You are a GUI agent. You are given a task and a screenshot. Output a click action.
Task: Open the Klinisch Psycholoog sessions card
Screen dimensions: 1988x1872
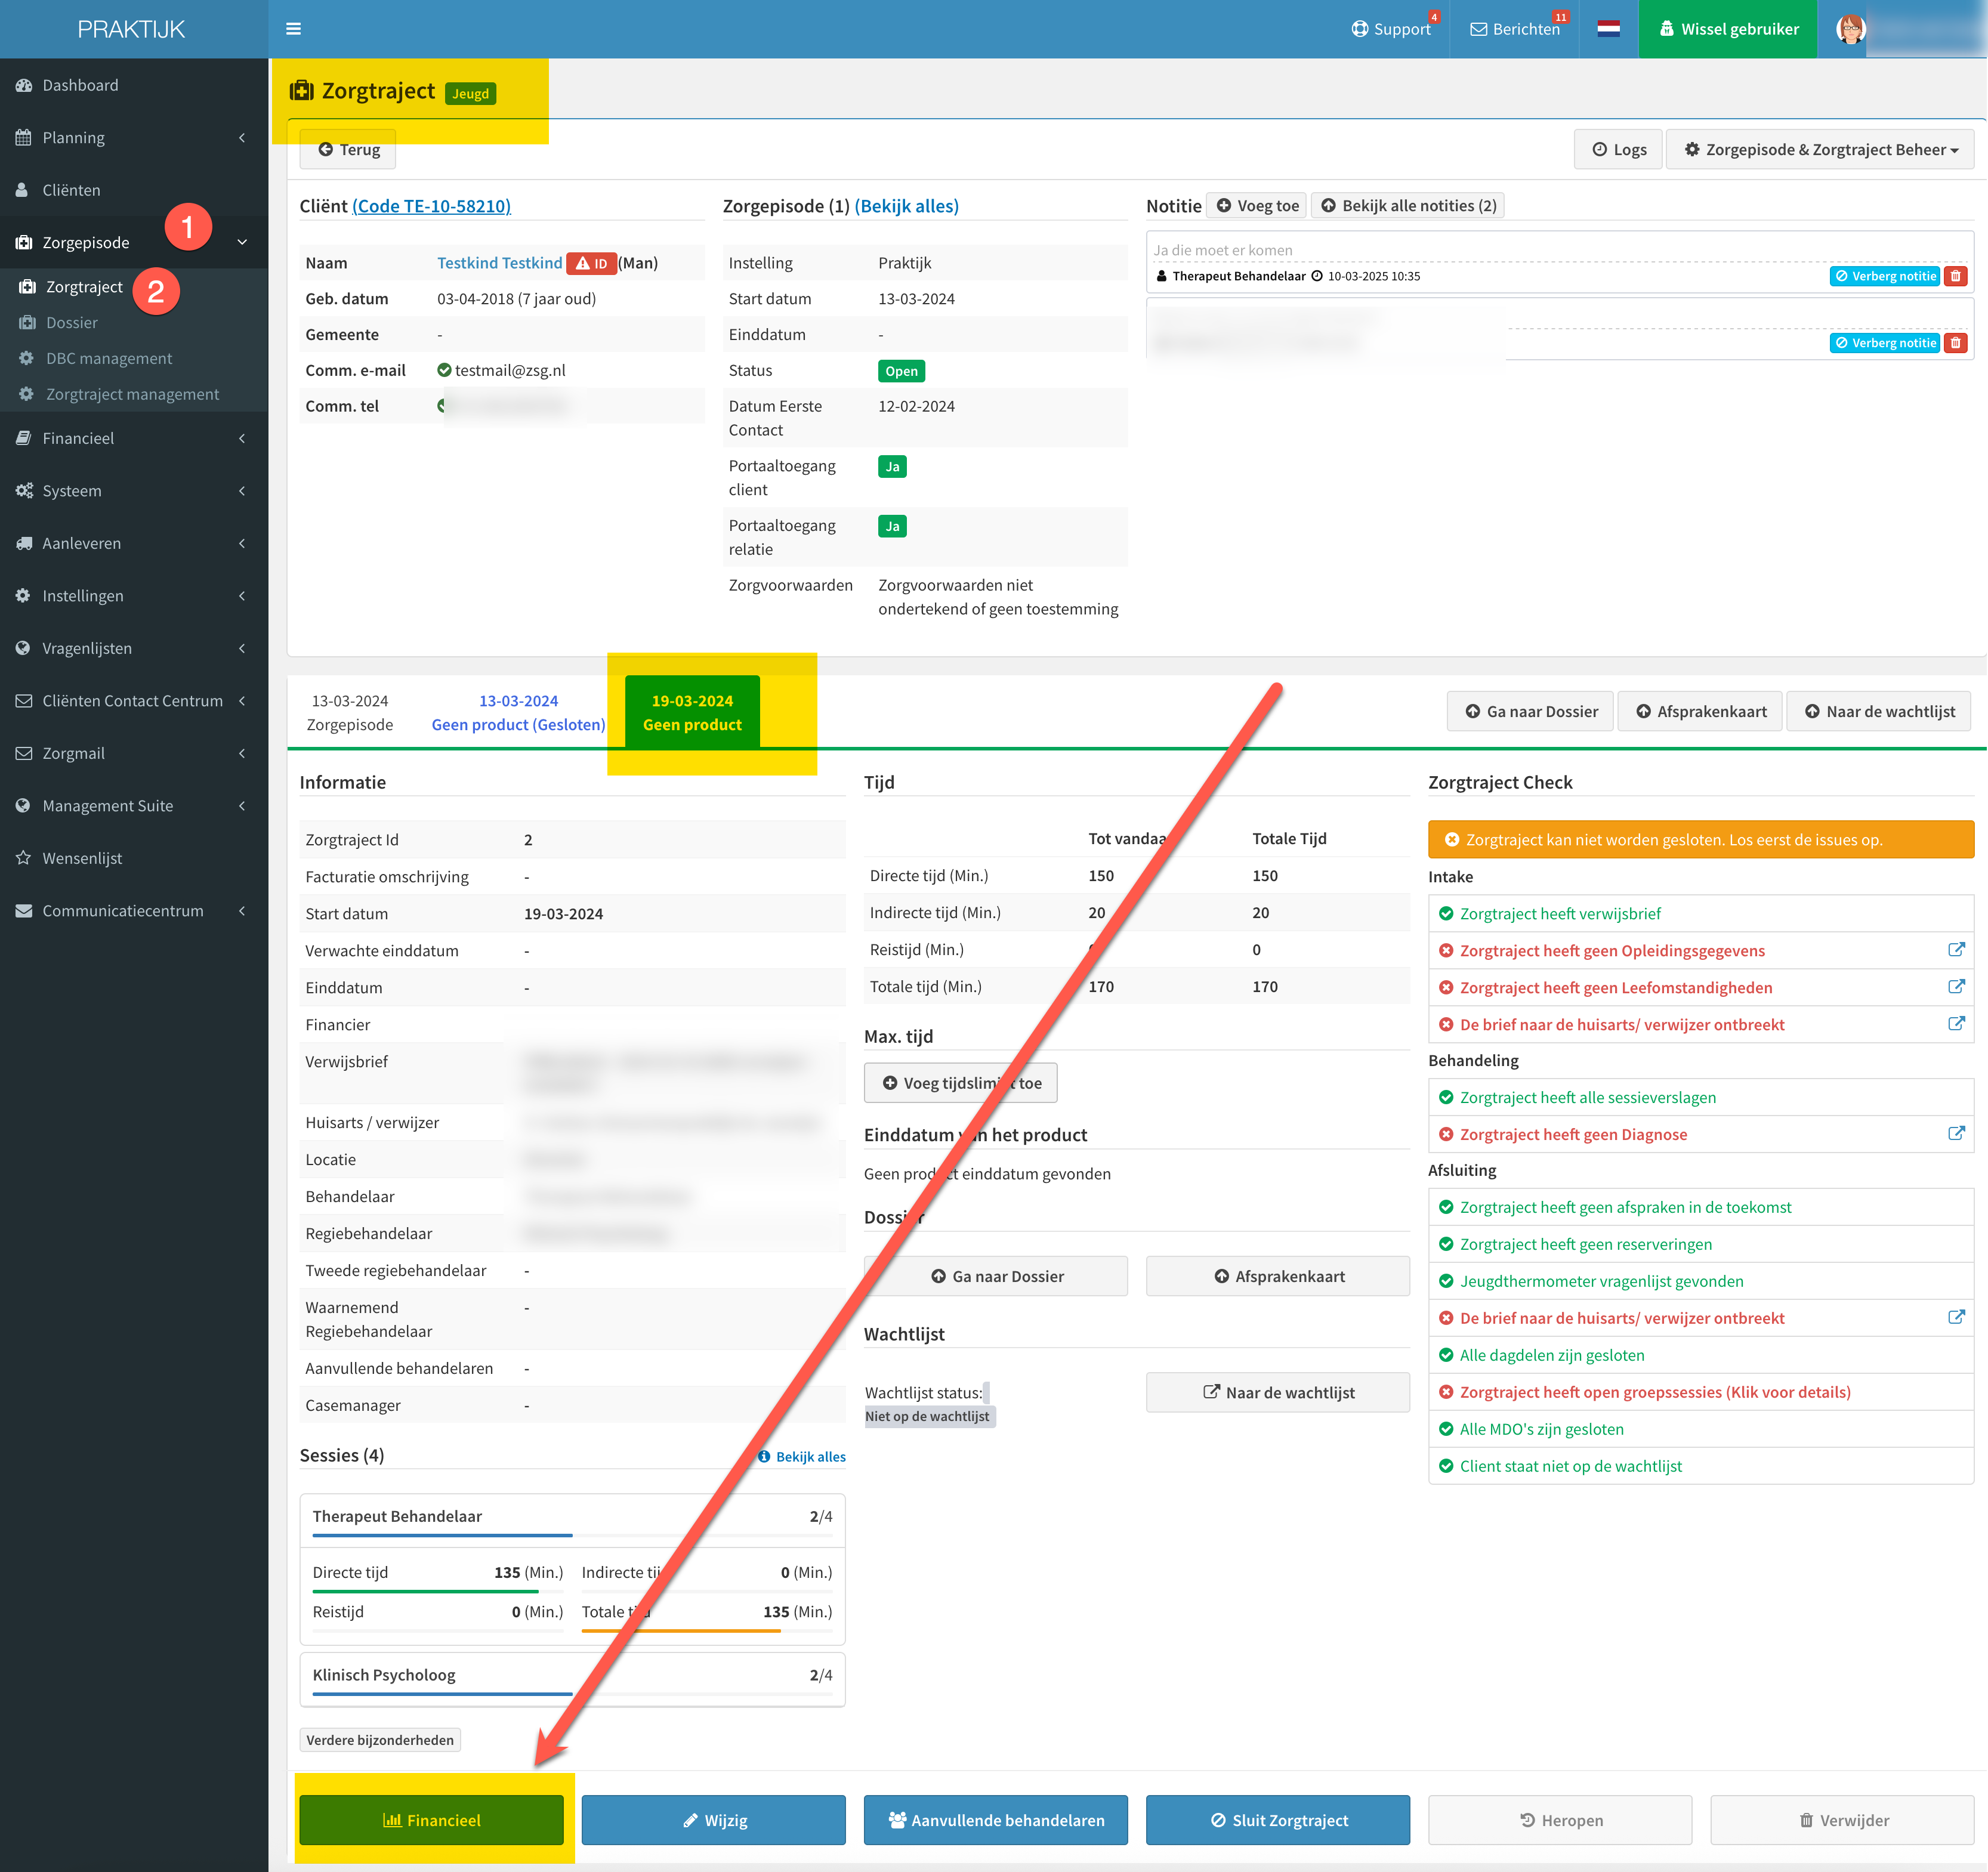(572, 1679)
